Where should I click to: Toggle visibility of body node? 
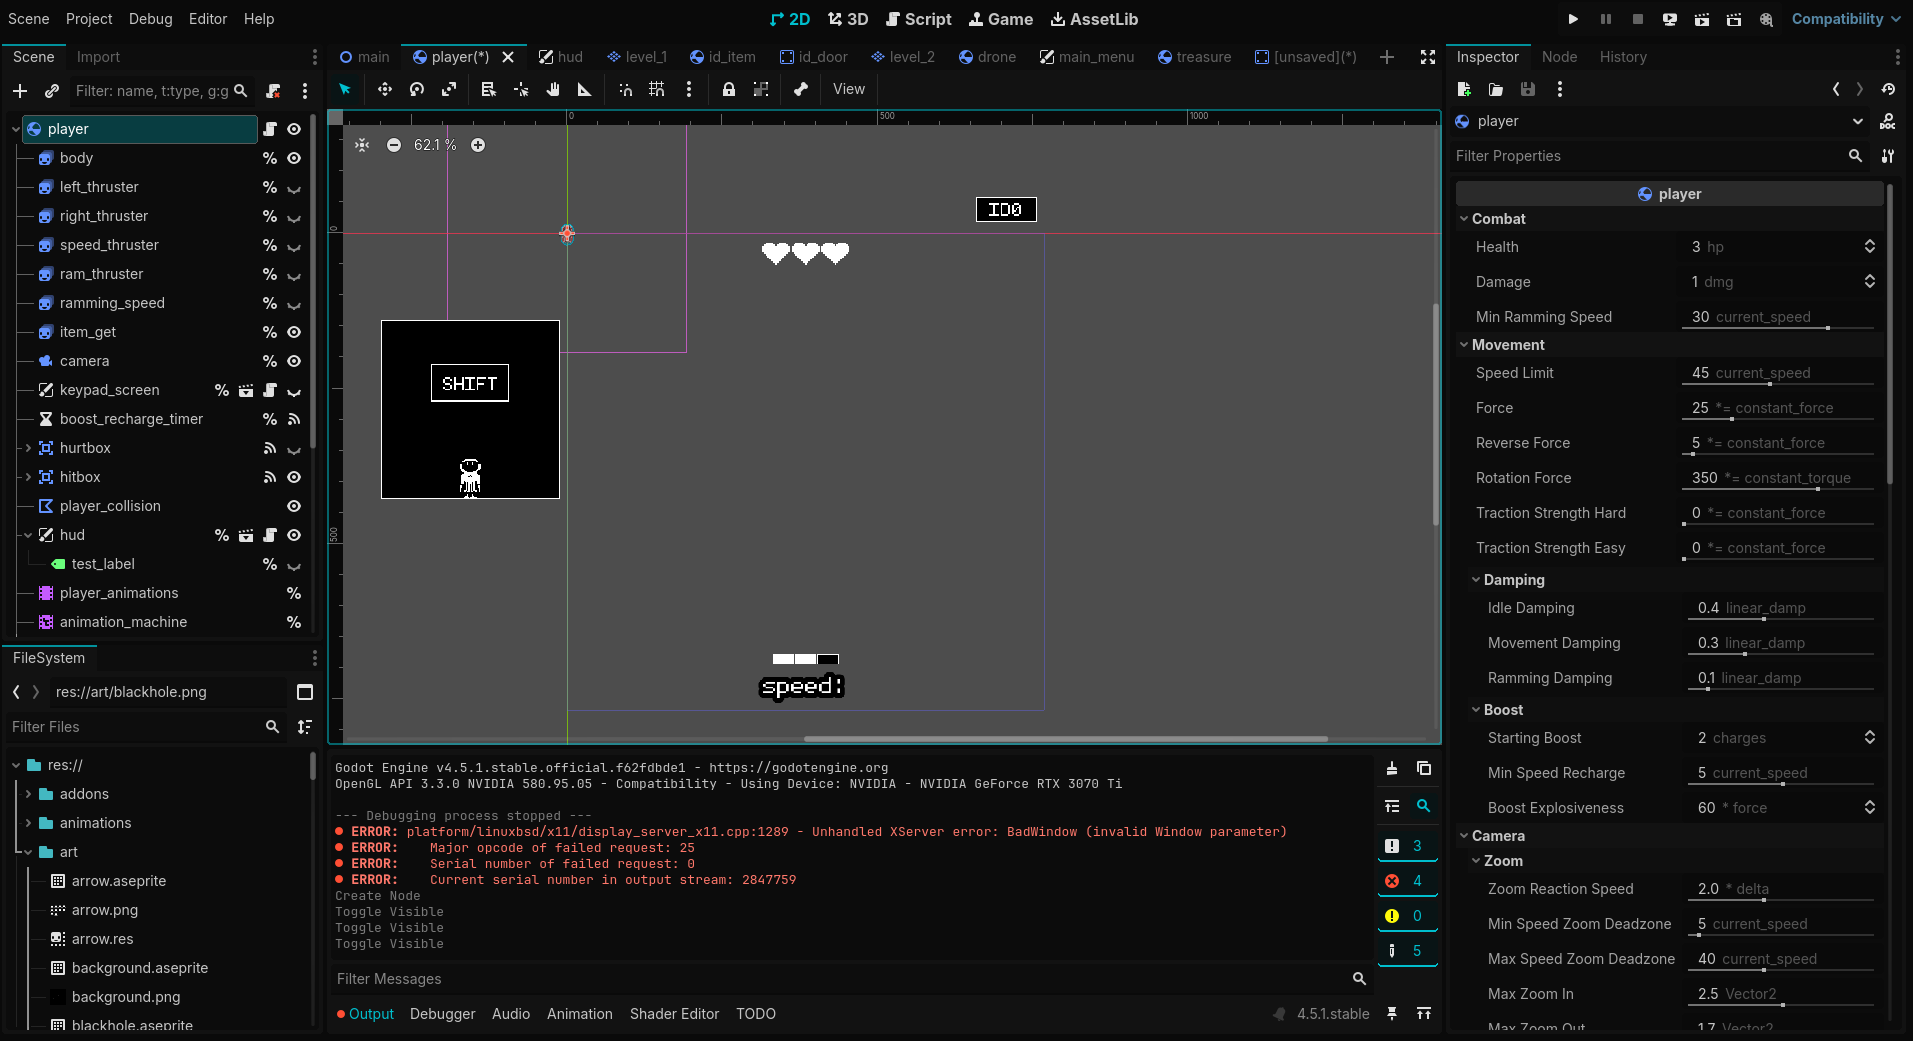pos(294,158)
